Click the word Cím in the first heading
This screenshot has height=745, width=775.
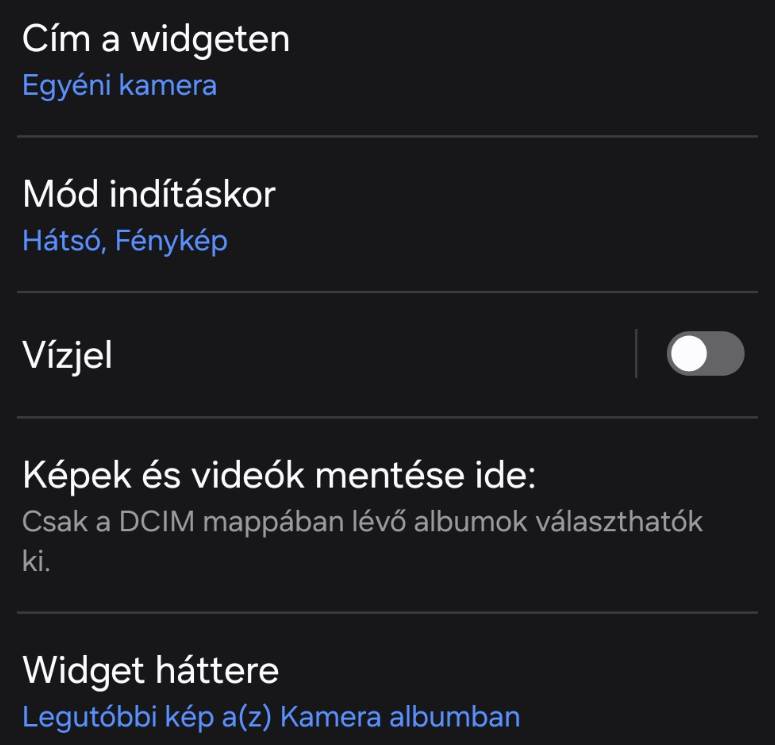(x=55, y=40)
